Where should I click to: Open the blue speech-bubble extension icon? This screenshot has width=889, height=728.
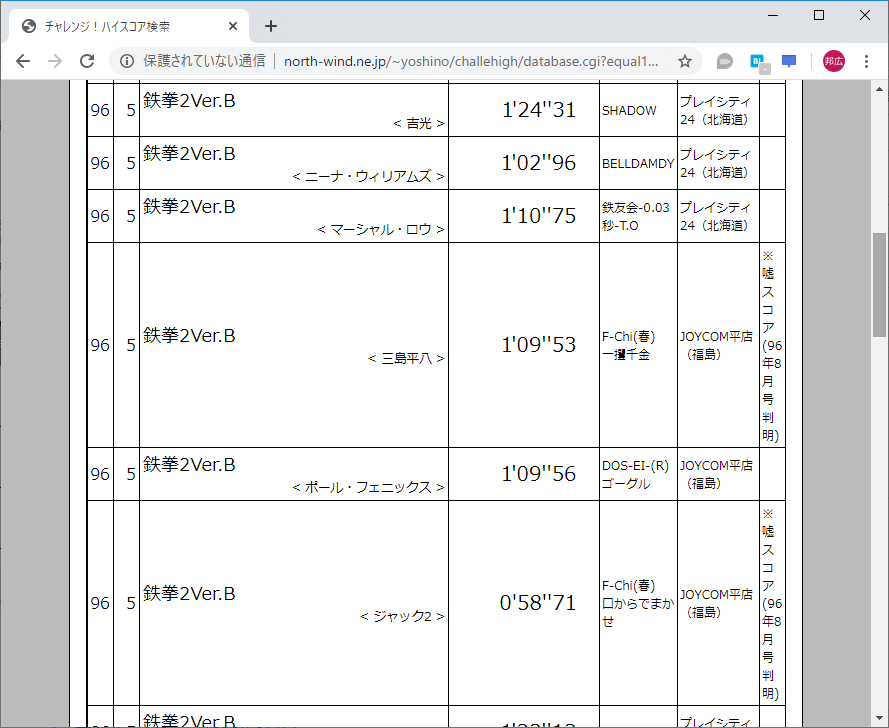(x=789, y=61)
